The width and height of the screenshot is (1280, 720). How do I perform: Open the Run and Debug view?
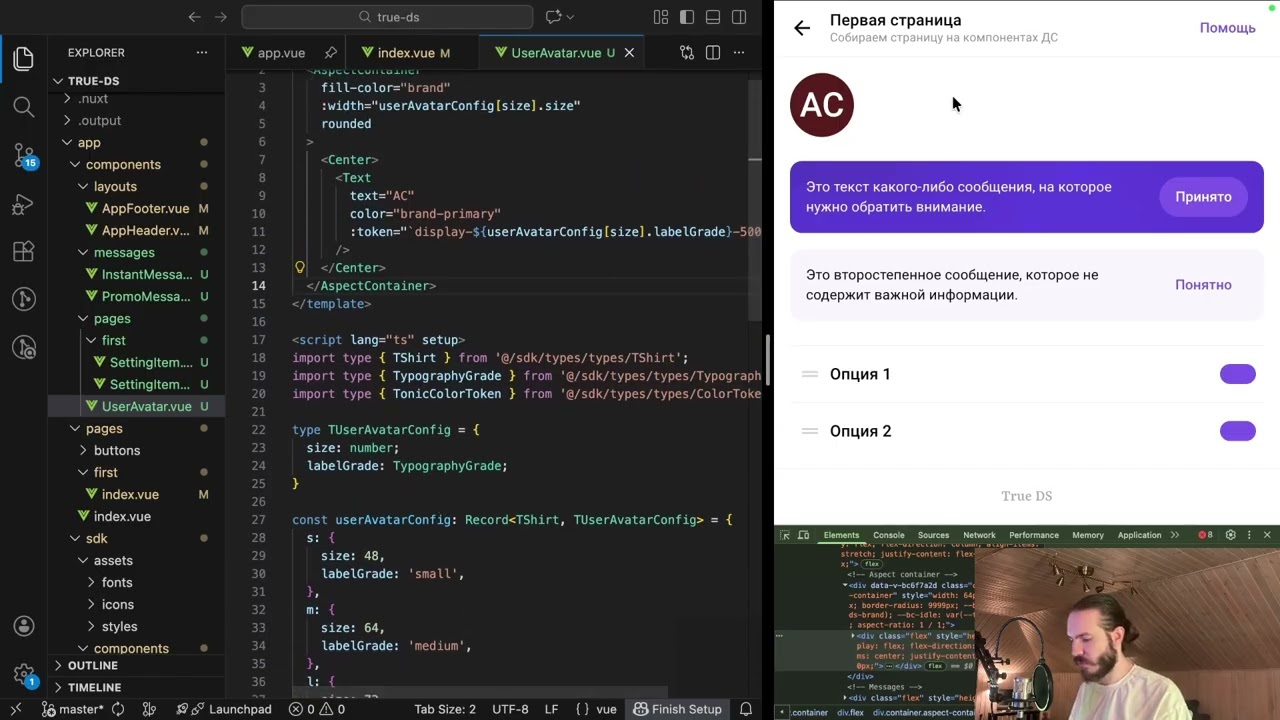pos(24,203)
